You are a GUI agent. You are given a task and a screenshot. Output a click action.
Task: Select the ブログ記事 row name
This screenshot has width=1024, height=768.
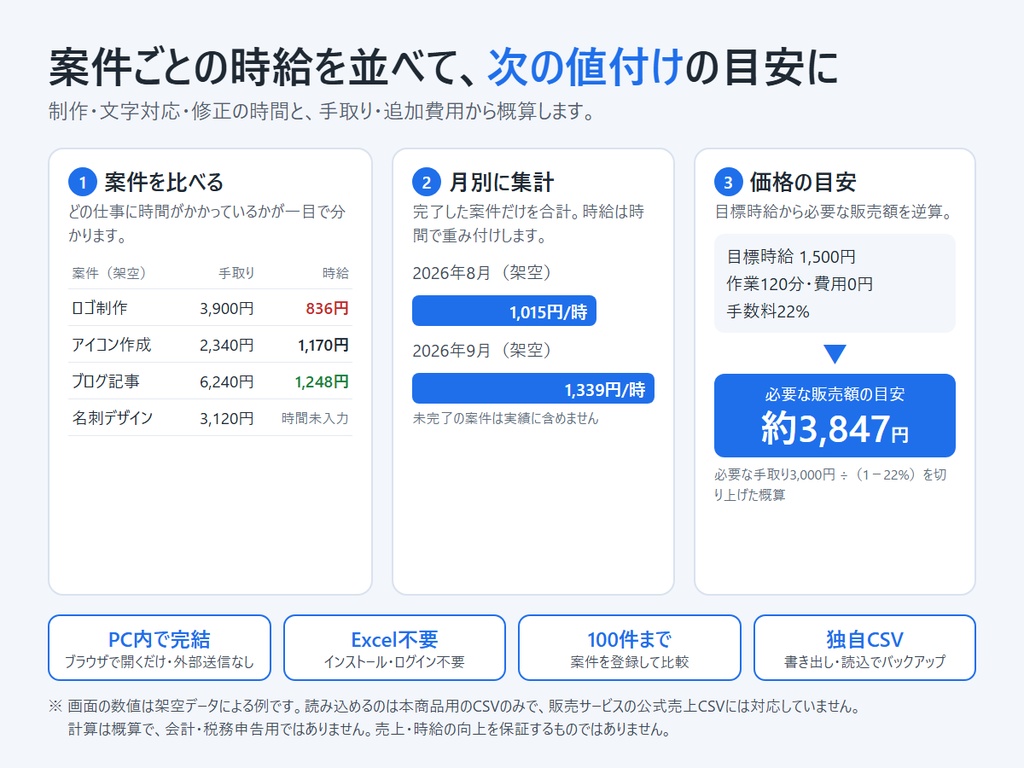(105, 381)
